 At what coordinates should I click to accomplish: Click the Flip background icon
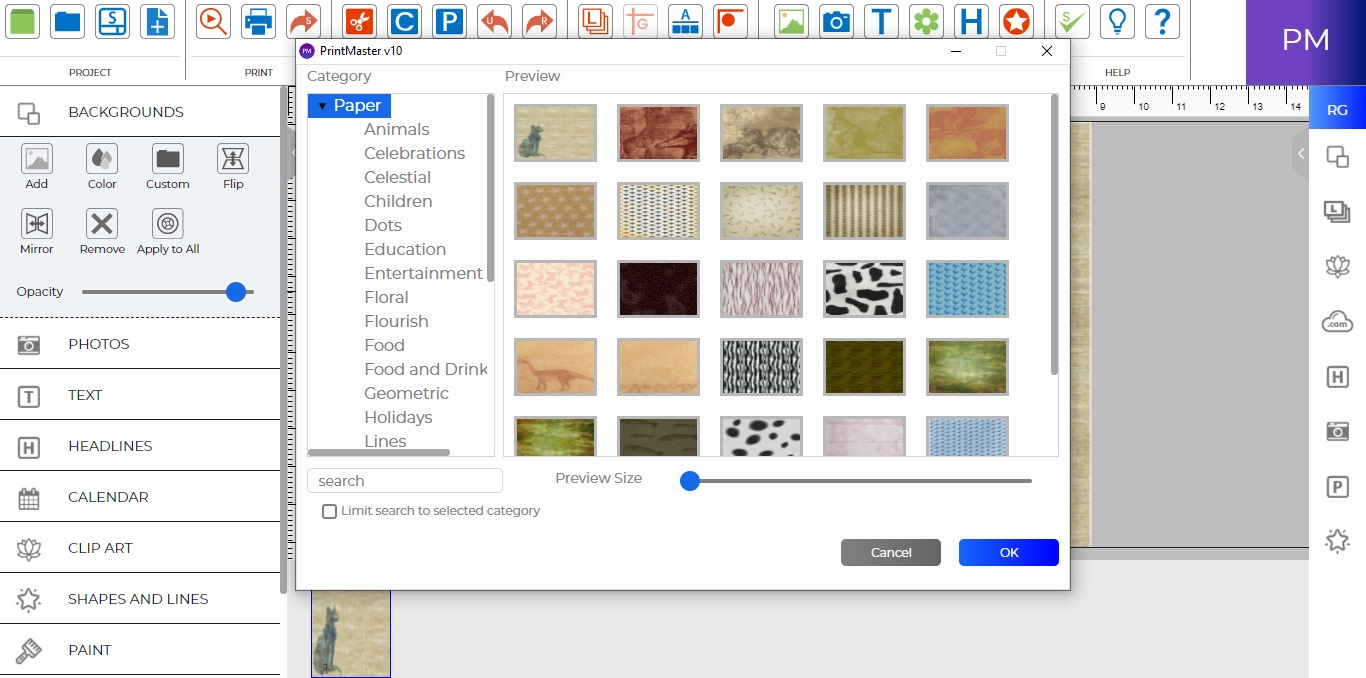[233, 159]
